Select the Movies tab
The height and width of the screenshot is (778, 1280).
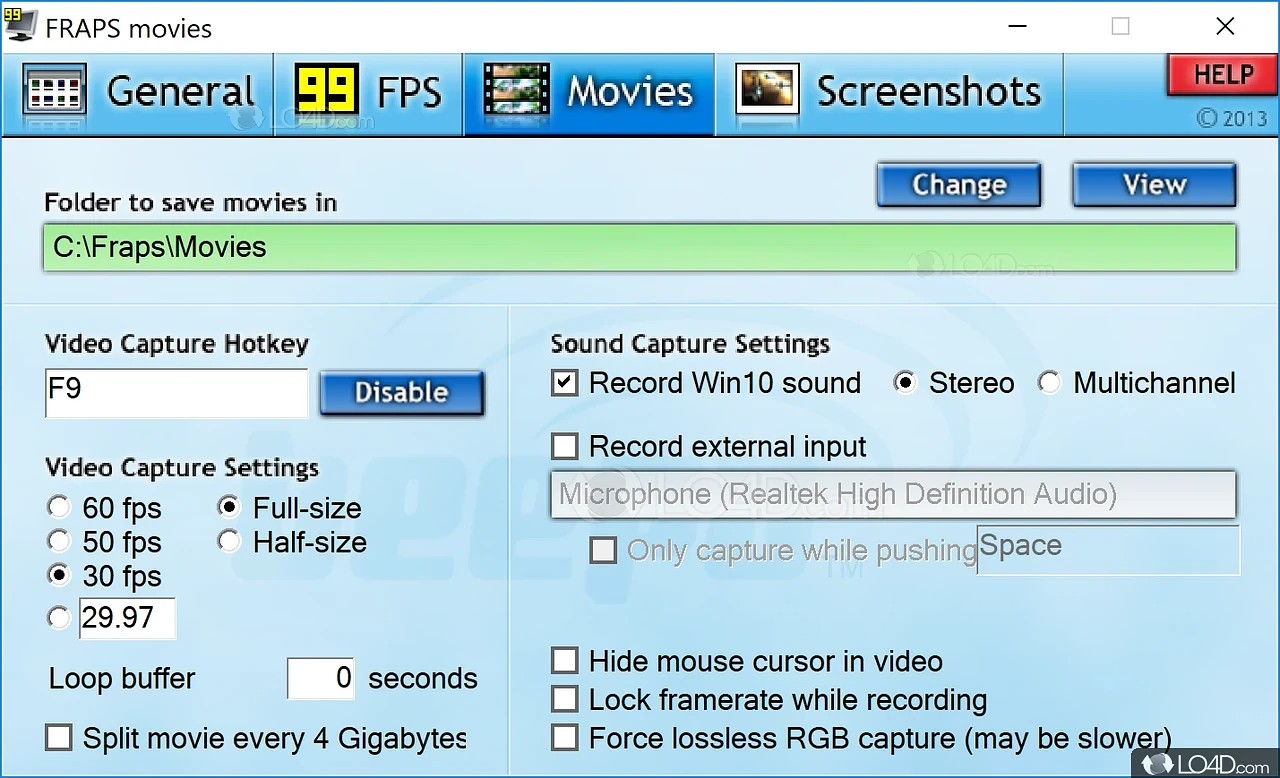(x=589, y=93)
